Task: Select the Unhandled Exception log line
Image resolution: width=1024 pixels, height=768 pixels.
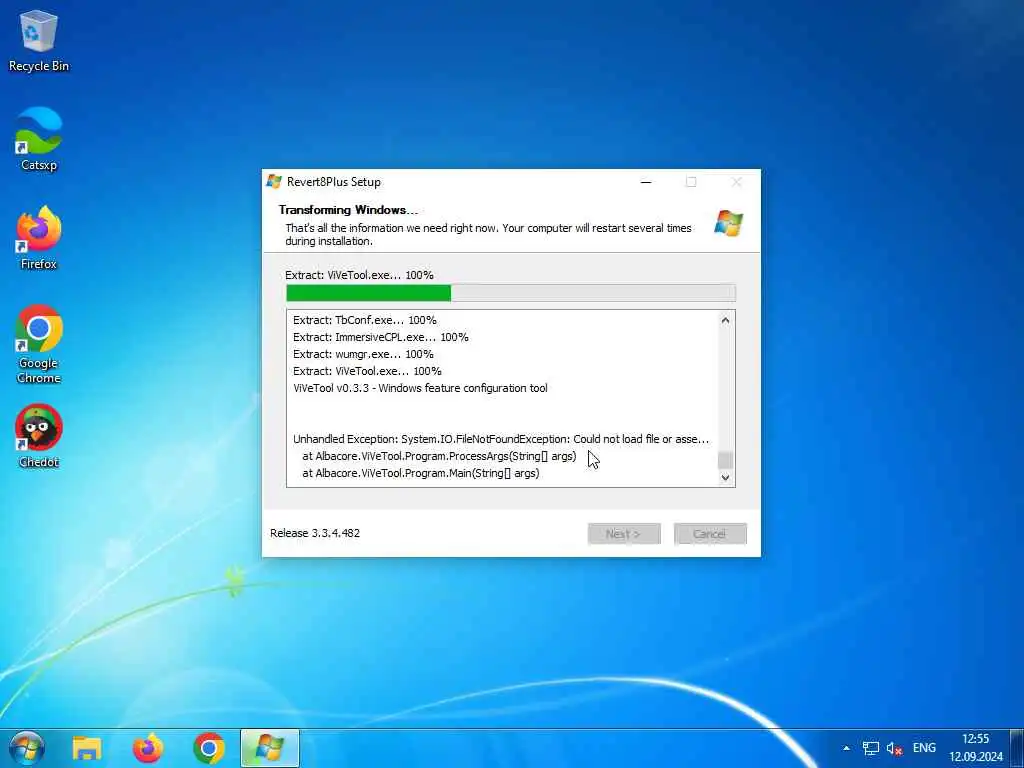Action: coord(501,439)
